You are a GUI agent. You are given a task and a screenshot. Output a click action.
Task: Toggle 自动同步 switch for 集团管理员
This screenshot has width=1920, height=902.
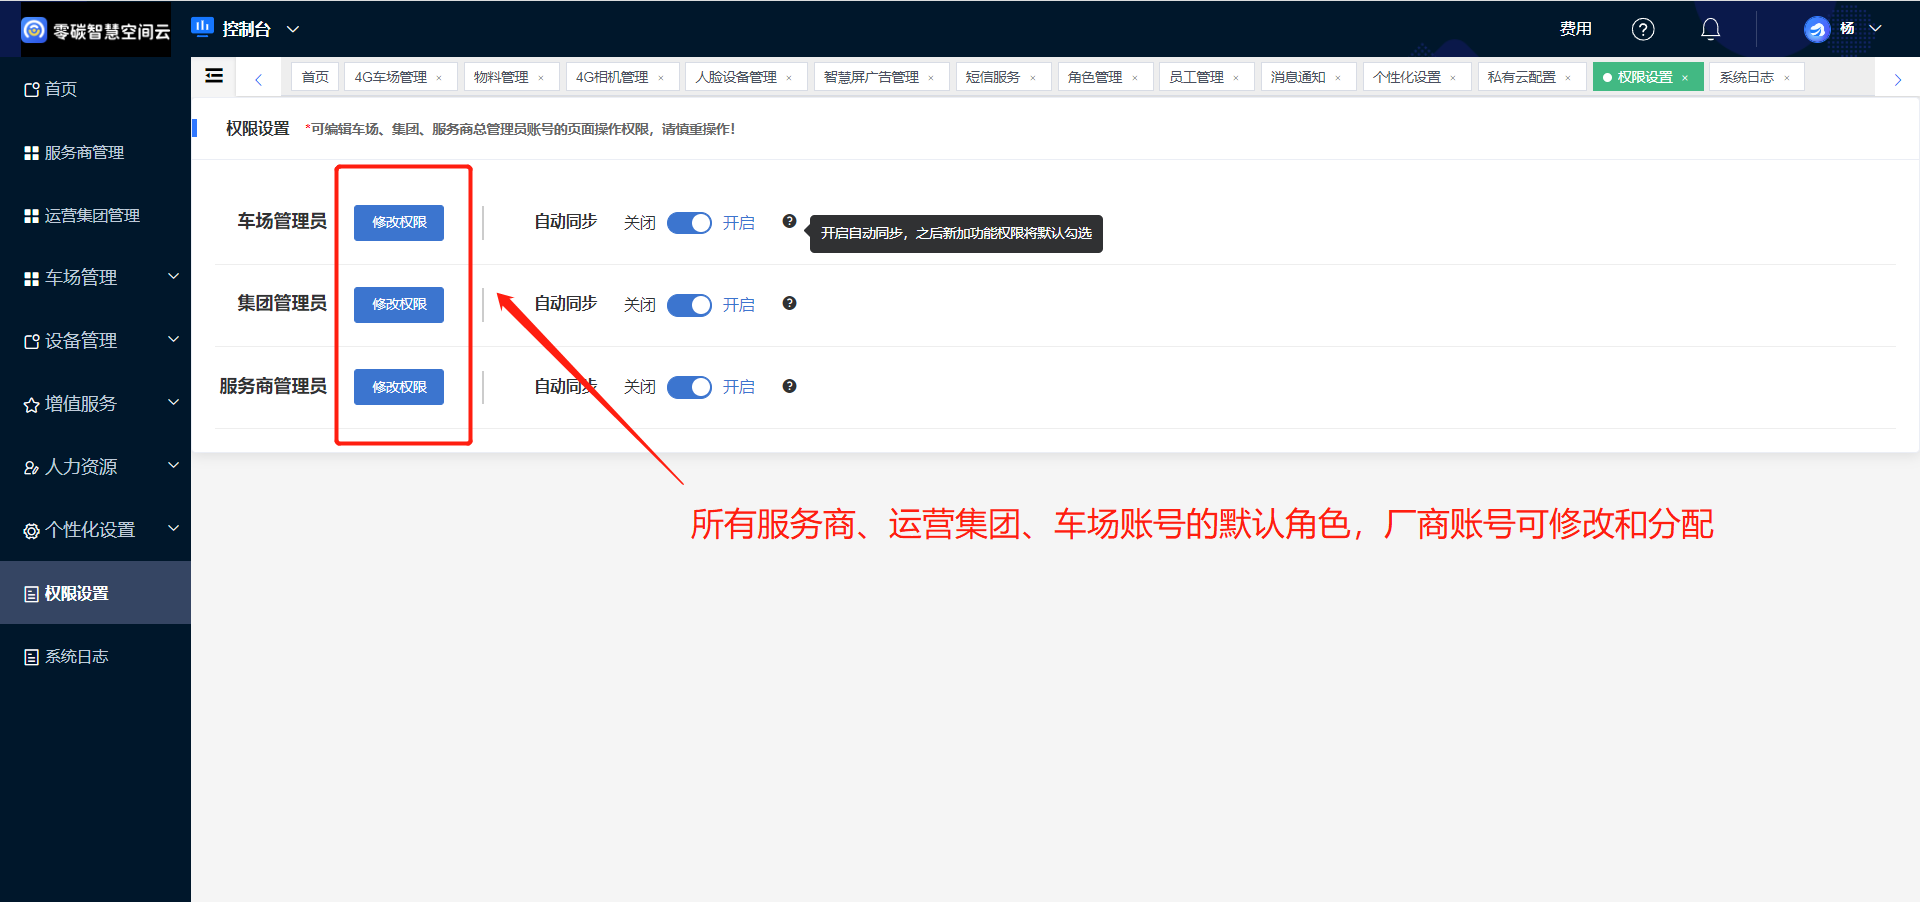[689, 304]
